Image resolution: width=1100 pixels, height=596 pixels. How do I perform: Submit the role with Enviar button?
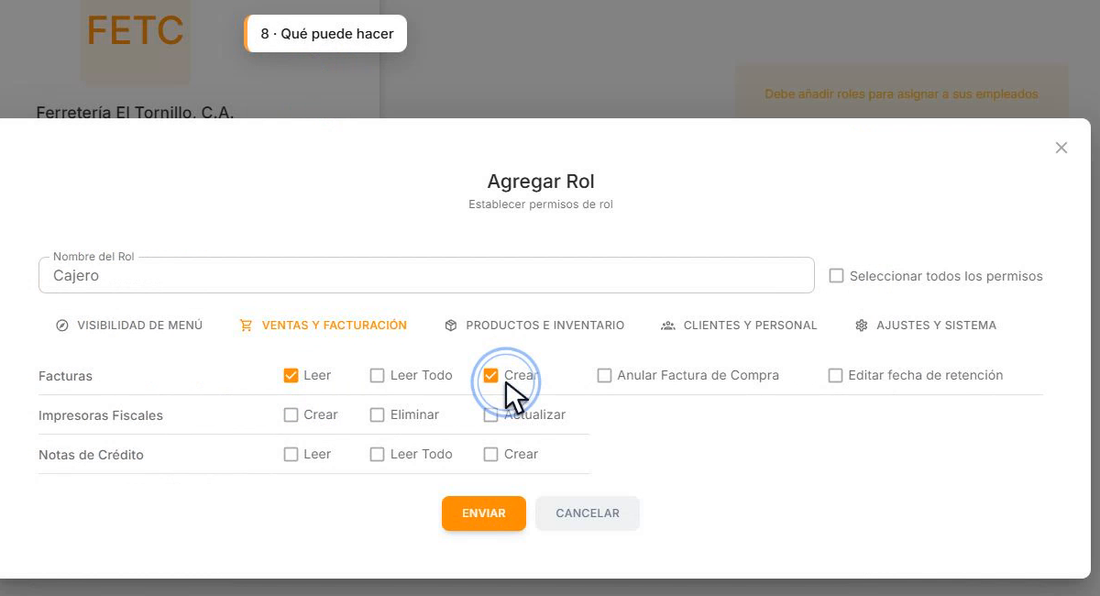click(x=483, y=513)
